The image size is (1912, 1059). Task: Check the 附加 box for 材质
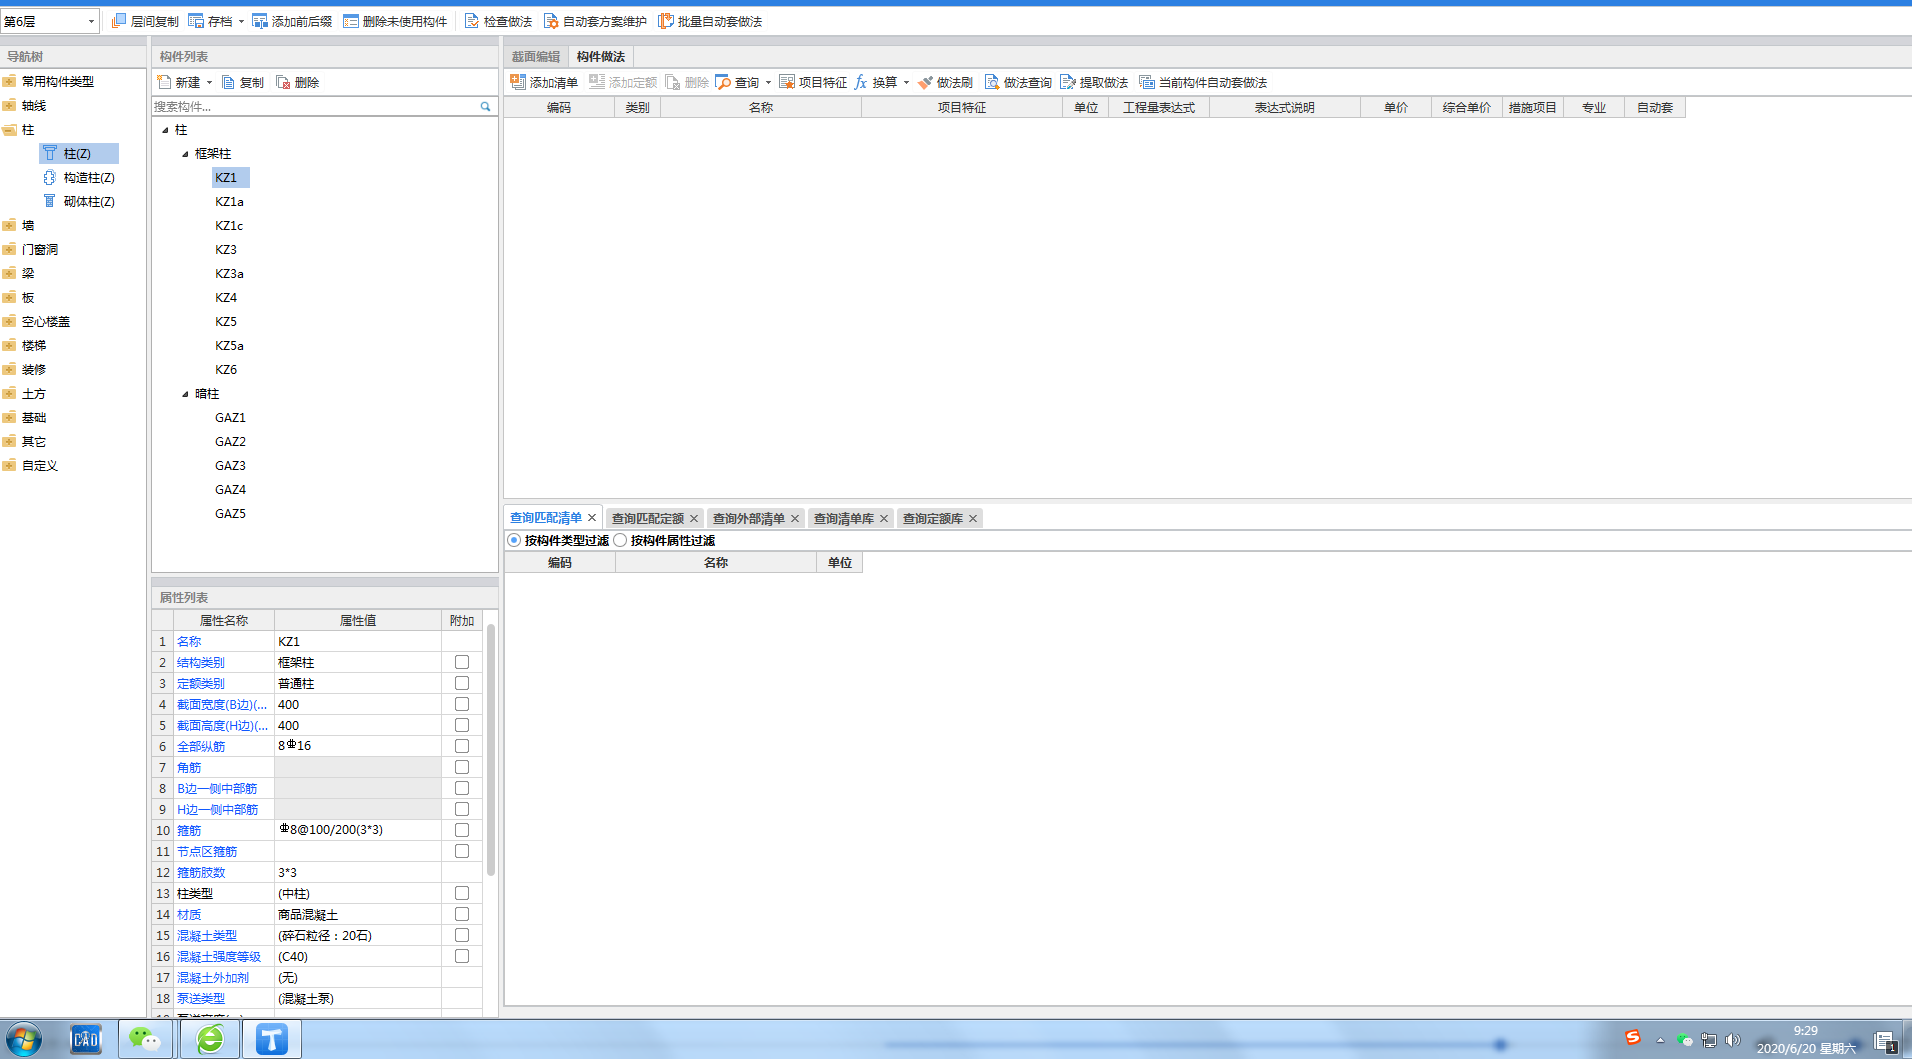click(462, 914)
